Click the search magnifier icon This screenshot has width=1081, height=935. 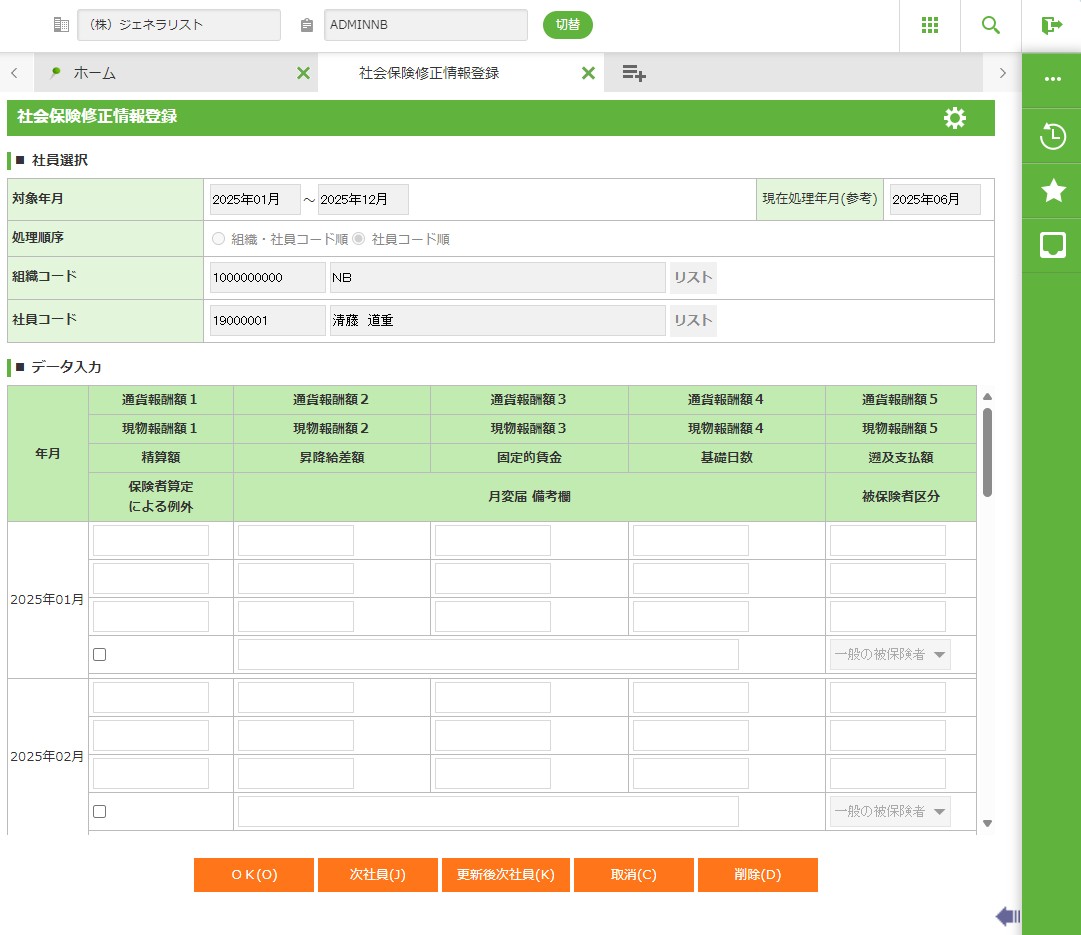click(990, 25)
